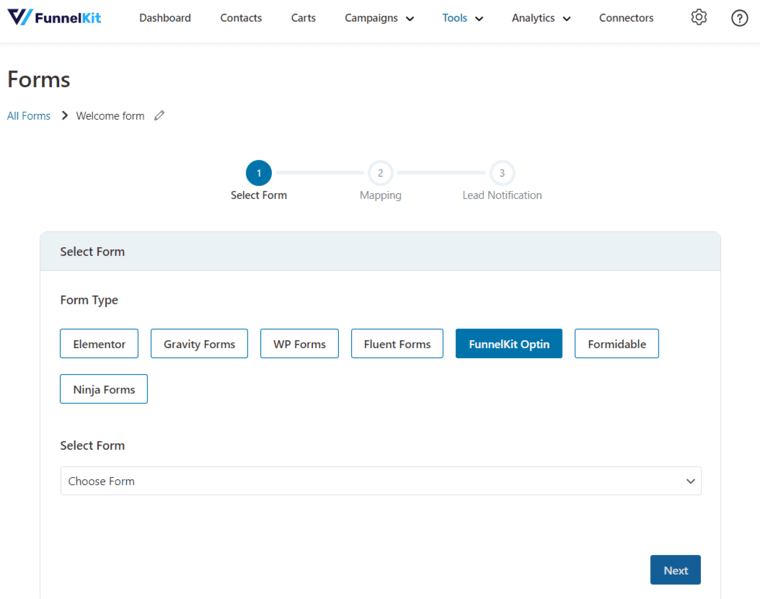Open the Connectors page
The width and height of the screenshot is (760, 599).
626,18
